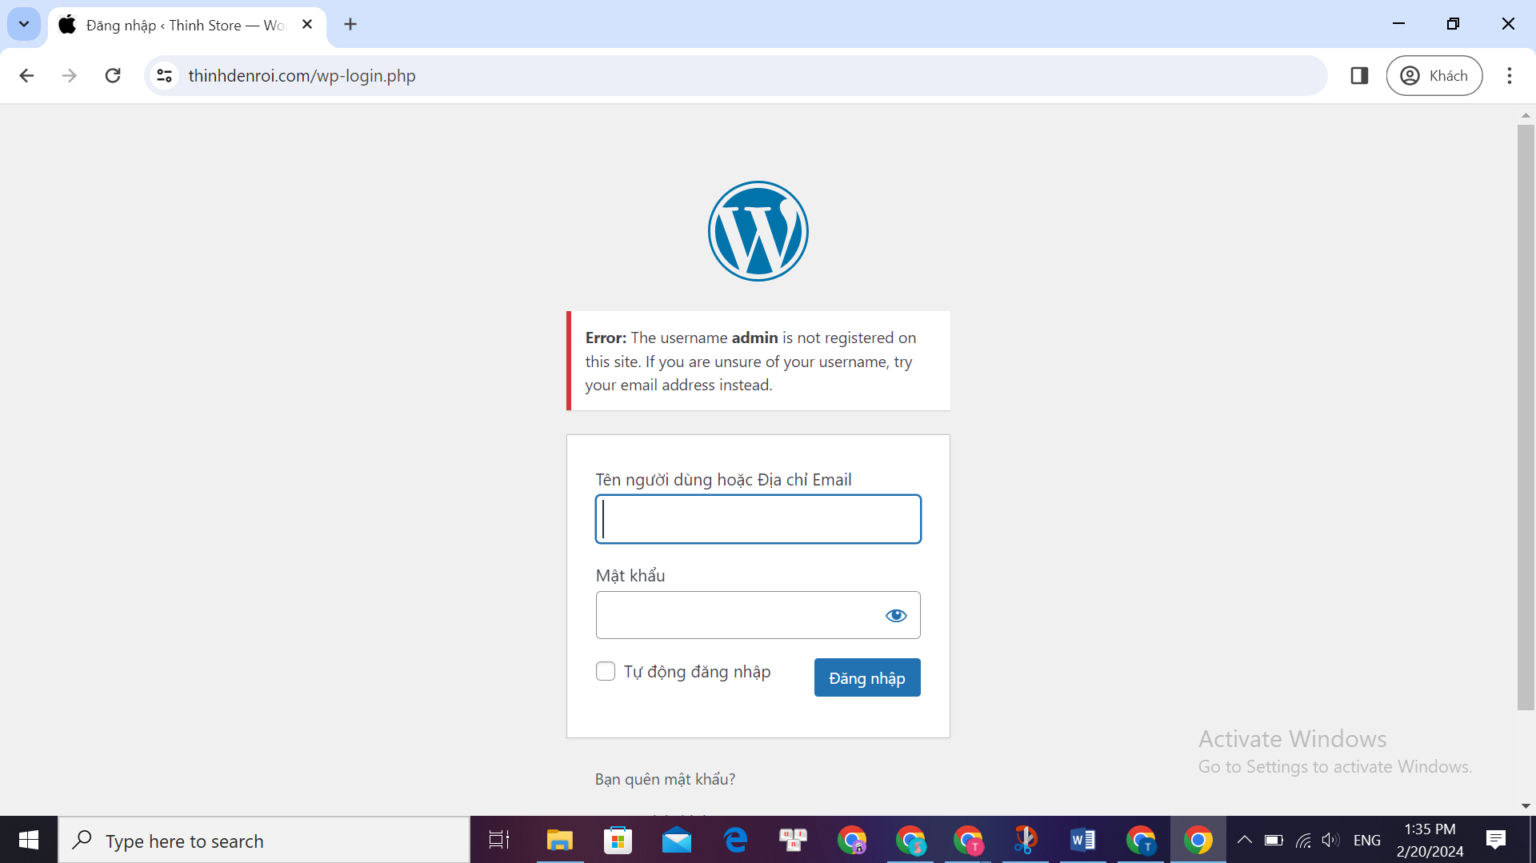
Task: Show the password using the eye icon
Action: [x=895, y=614]
